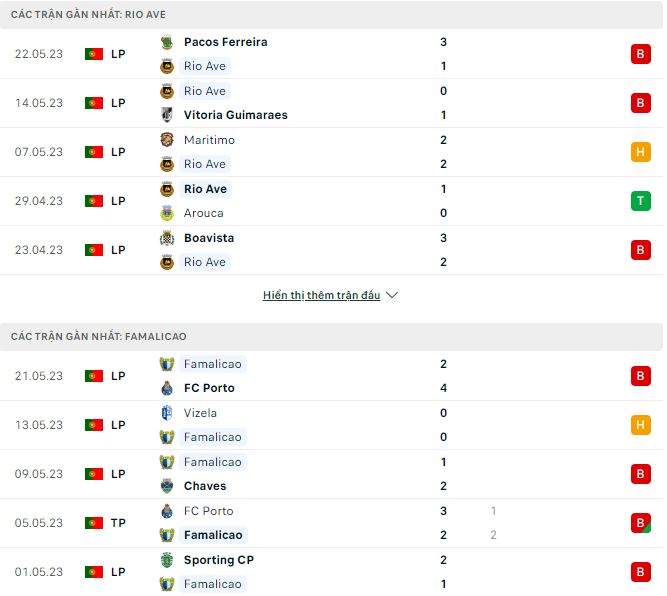The width and height of the screenshot is (667, 596).
Task: Click the Boavista club crest icon
Action: click(x=167, y=238)
